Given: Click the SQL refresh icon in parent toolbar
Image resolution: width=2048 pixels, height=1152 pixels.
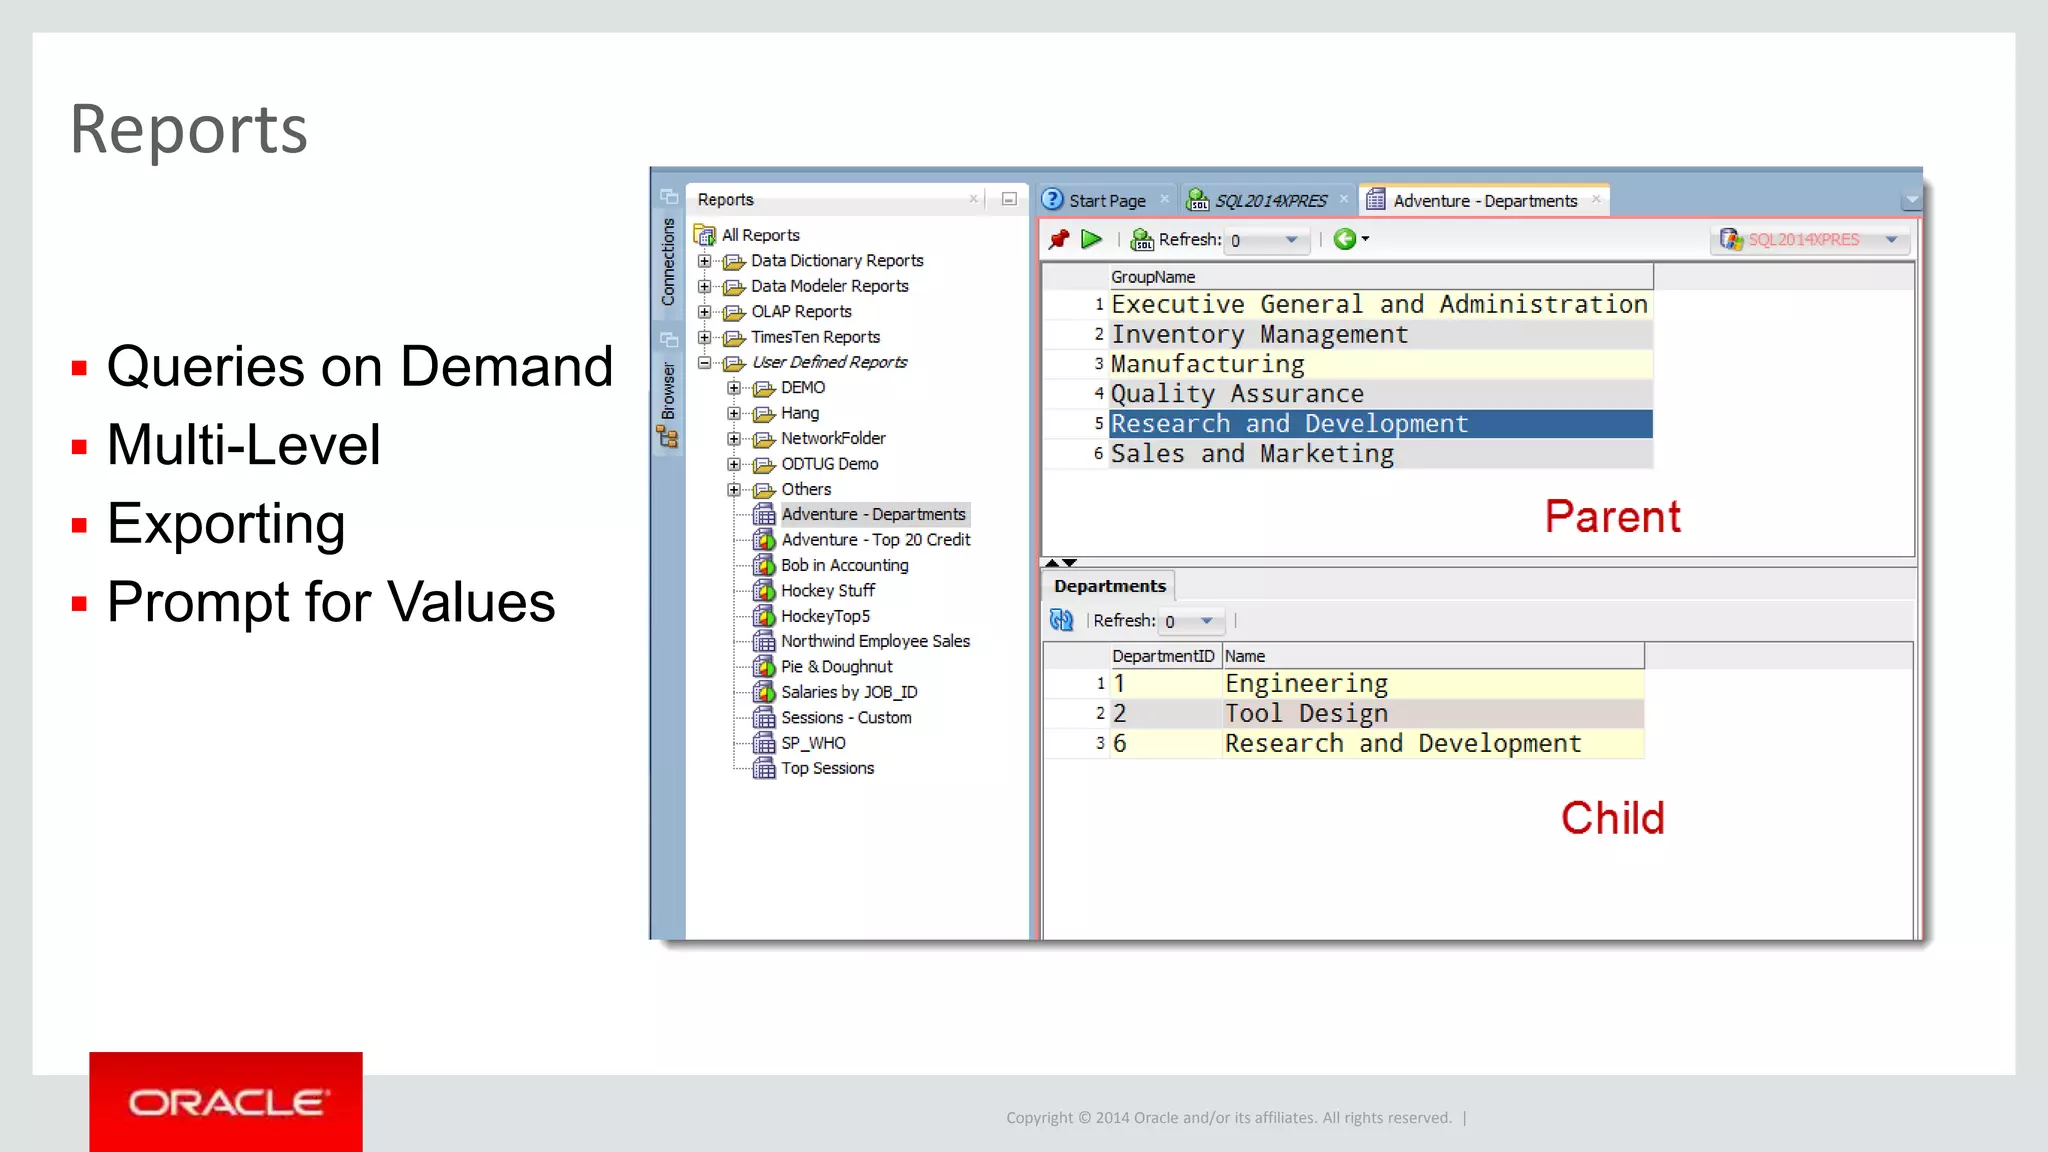Looking at the screenshot, I should click(x=1141, y=239).
